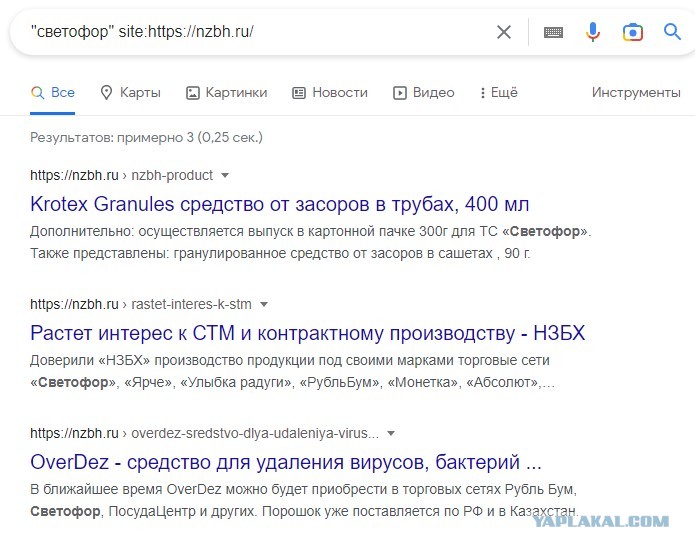Image resolution: width=695 pixels, height=551 pixels.
Task: Click the Новости newspaper icon
Action: pyautogui.click(x=299, y=93)
